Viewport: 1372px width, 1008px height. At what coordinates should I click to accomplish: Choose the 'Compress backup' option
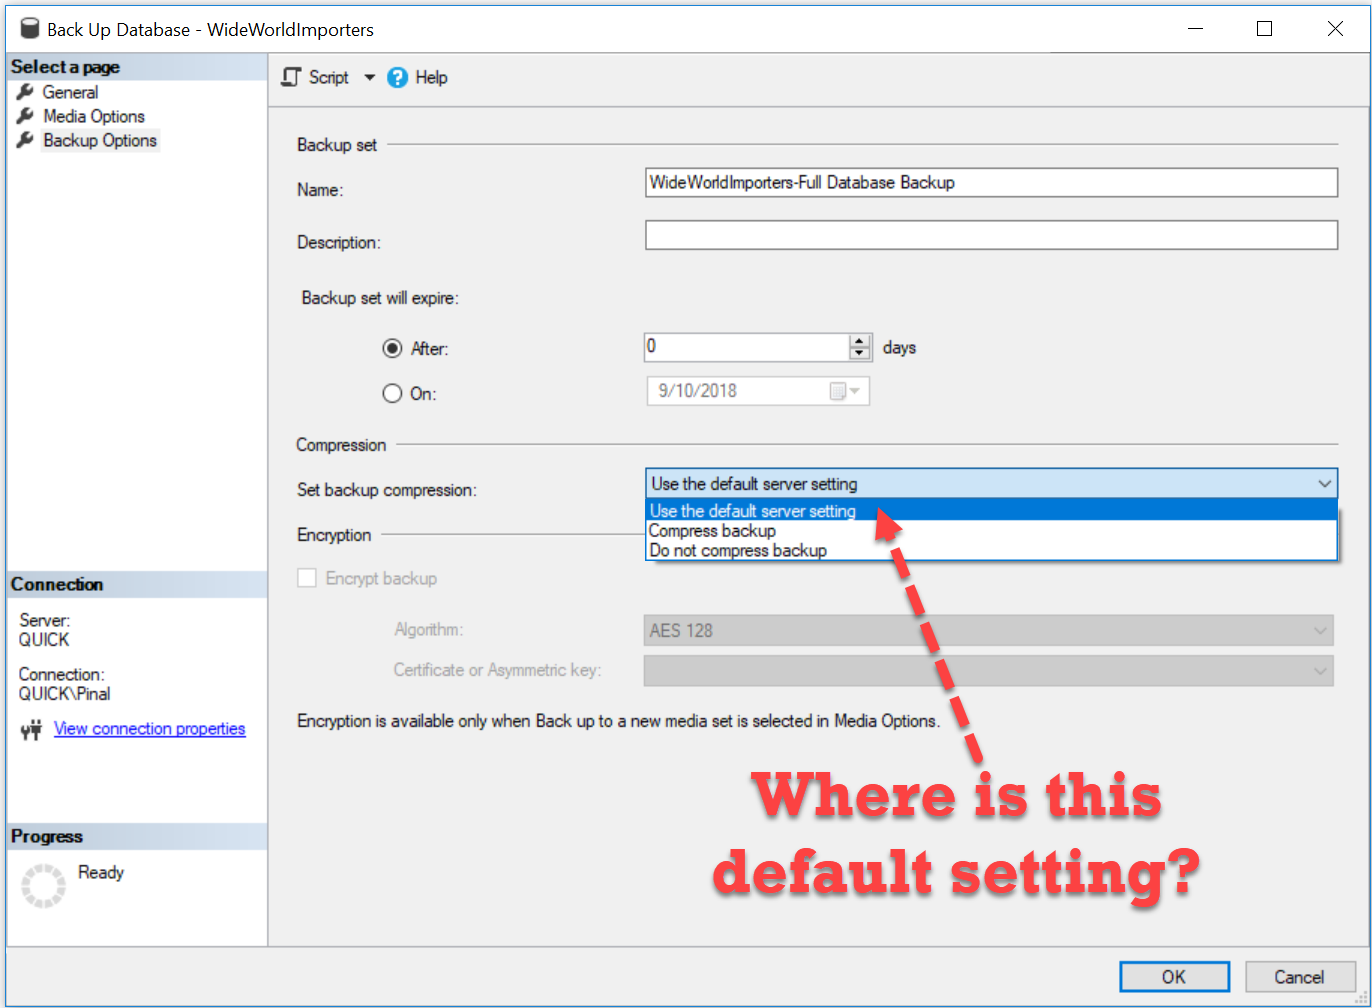[x=991, y=531]
